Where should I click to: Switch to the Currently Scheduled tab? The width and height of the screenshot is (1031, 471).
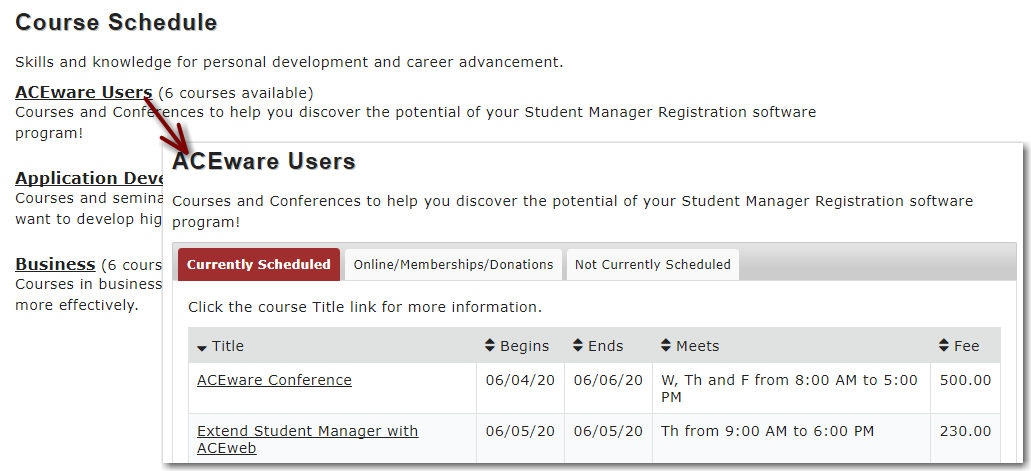point(258,264)
